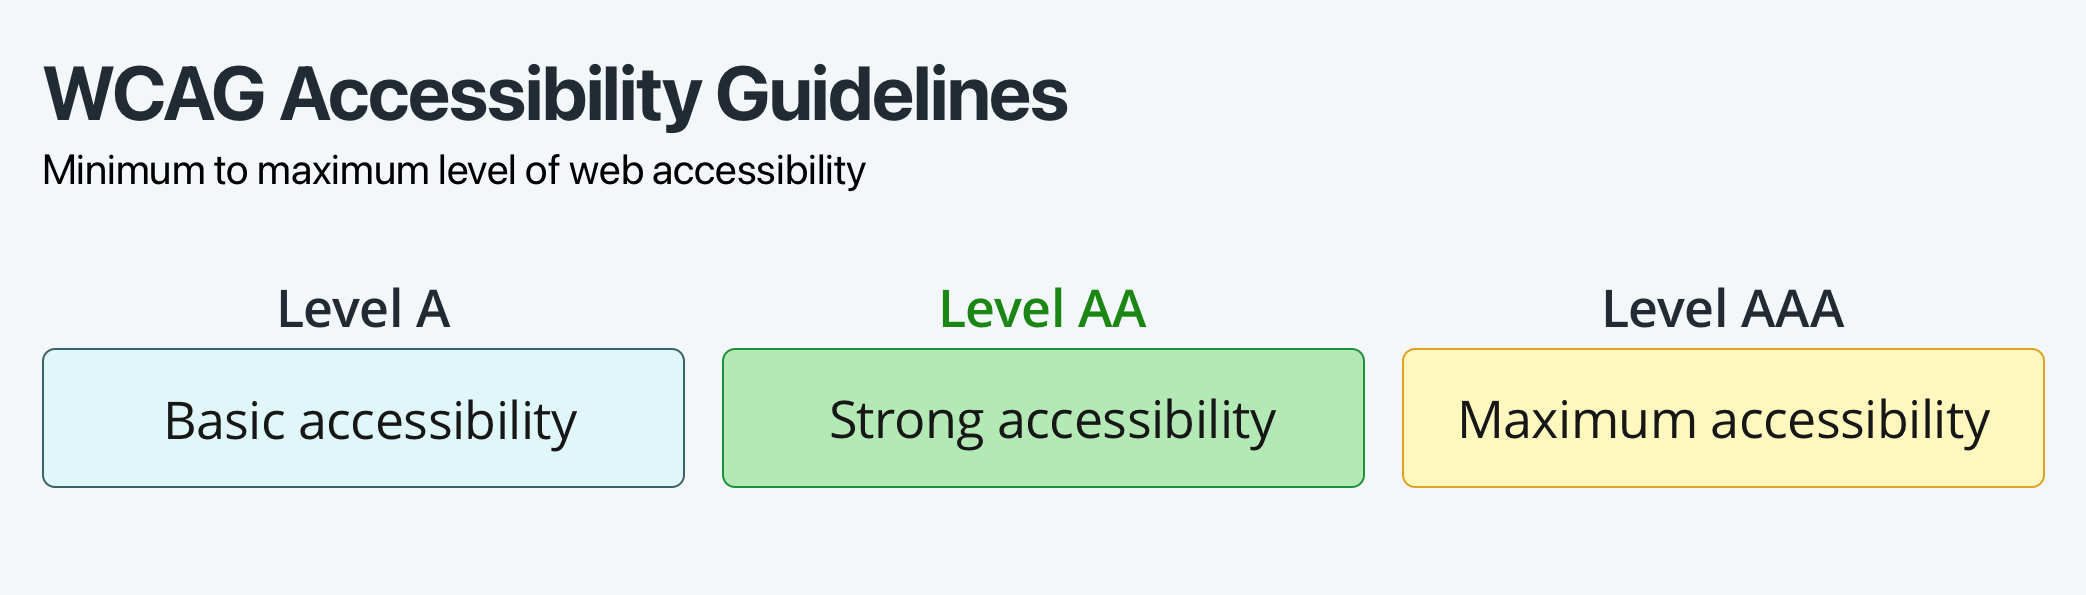Select the Maximum accessibility yellow box
The width and height of the screenshot is (2086, 595).
tap(1723, 418)
